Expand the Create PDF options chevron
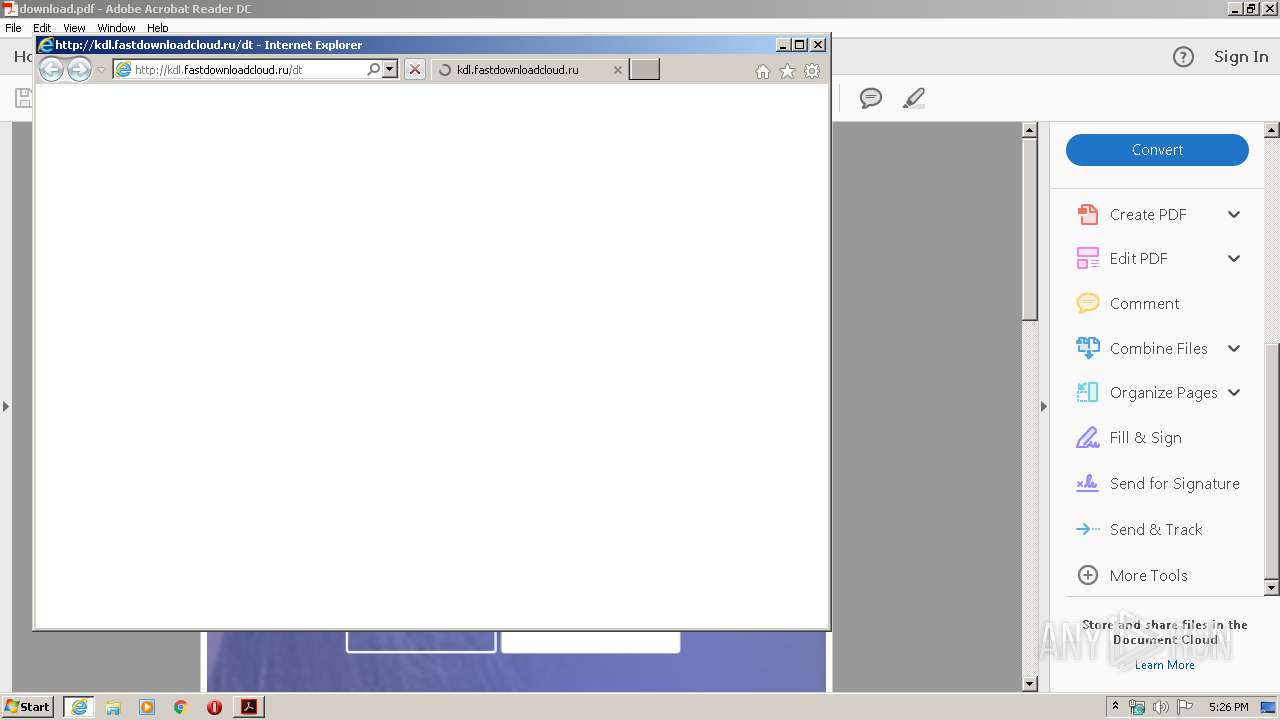The image size is (1280, 720). 1234,214
